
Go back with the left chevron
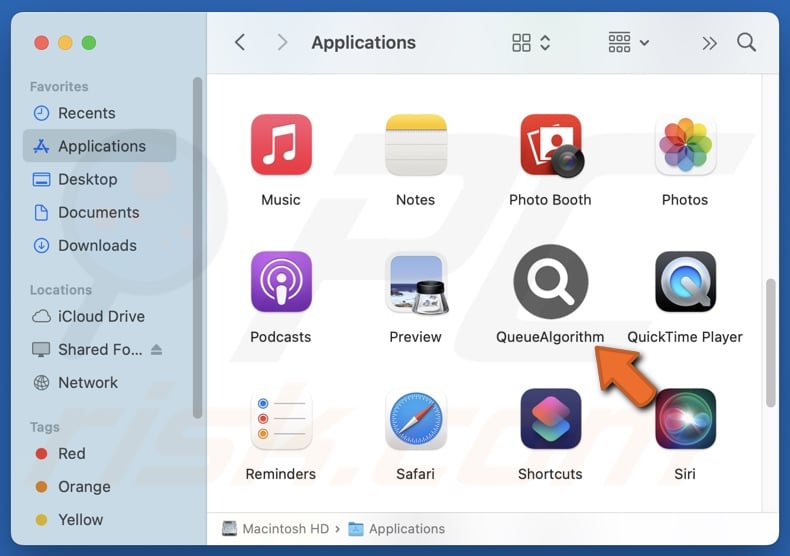pyautogui.click(x=240, y=42)
